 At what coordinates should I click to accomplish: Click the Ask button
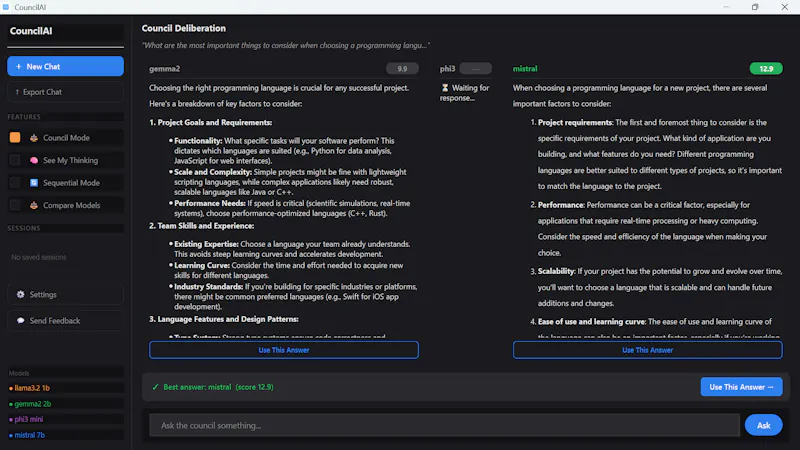tap(763, 425)
